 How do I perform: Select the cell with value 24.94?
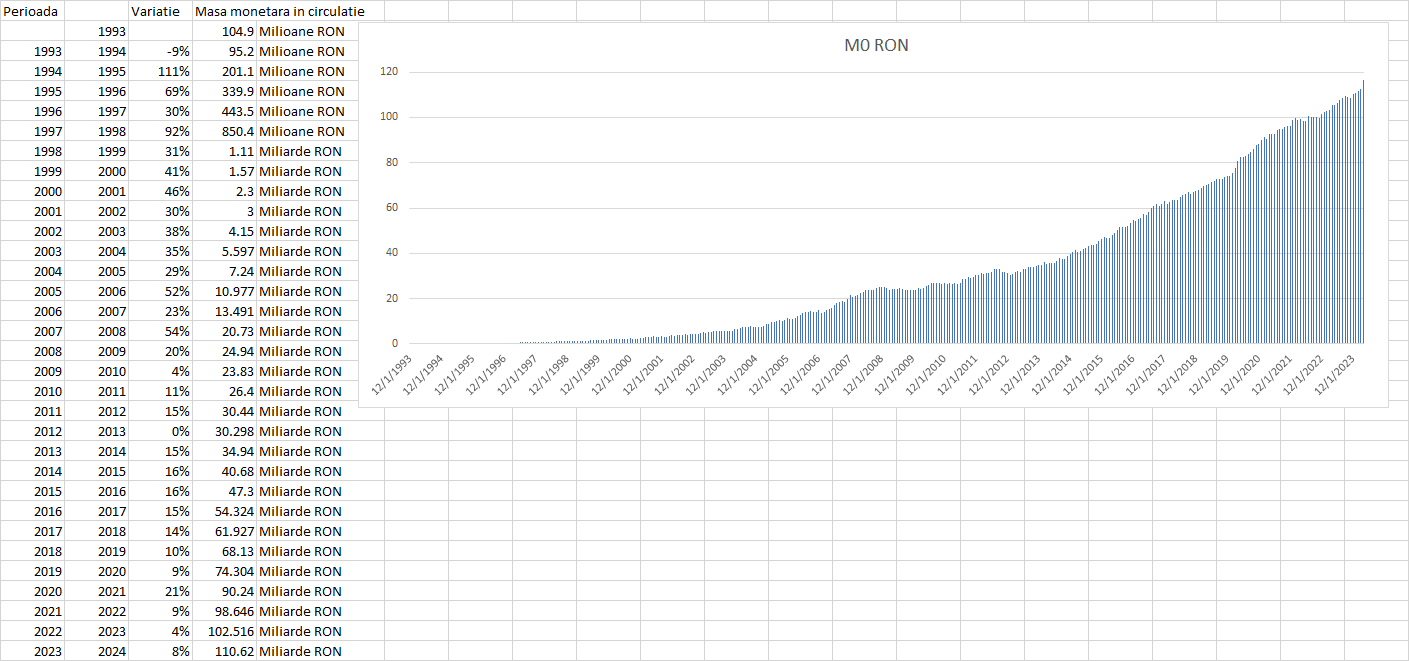(224, 351)
